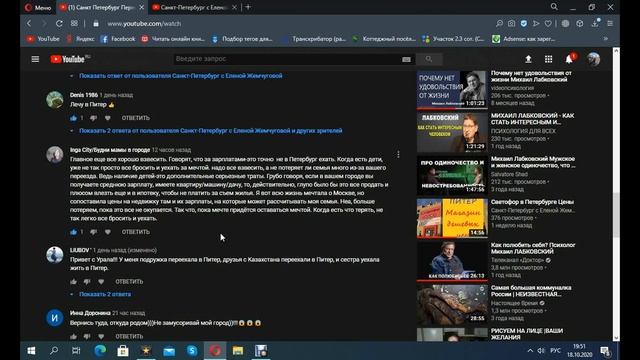Open Skype from taskbar
The image size is (640, 360).
tap(192, 351)
